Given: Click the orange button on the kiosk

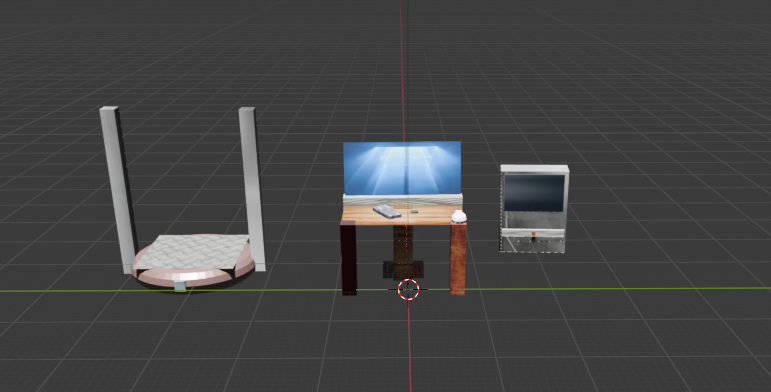Looking at the screenshot, I should [x=534, y=234].
